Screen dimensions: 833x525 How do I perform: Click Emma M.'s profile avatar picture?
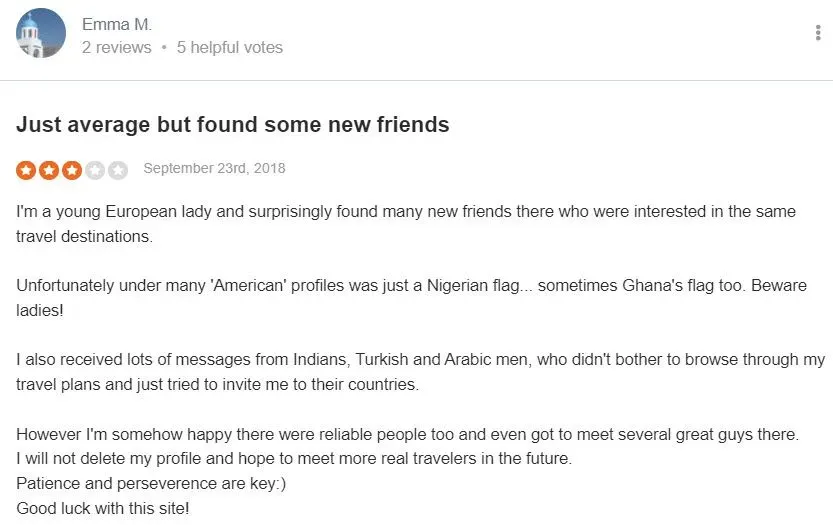point(41,34)
